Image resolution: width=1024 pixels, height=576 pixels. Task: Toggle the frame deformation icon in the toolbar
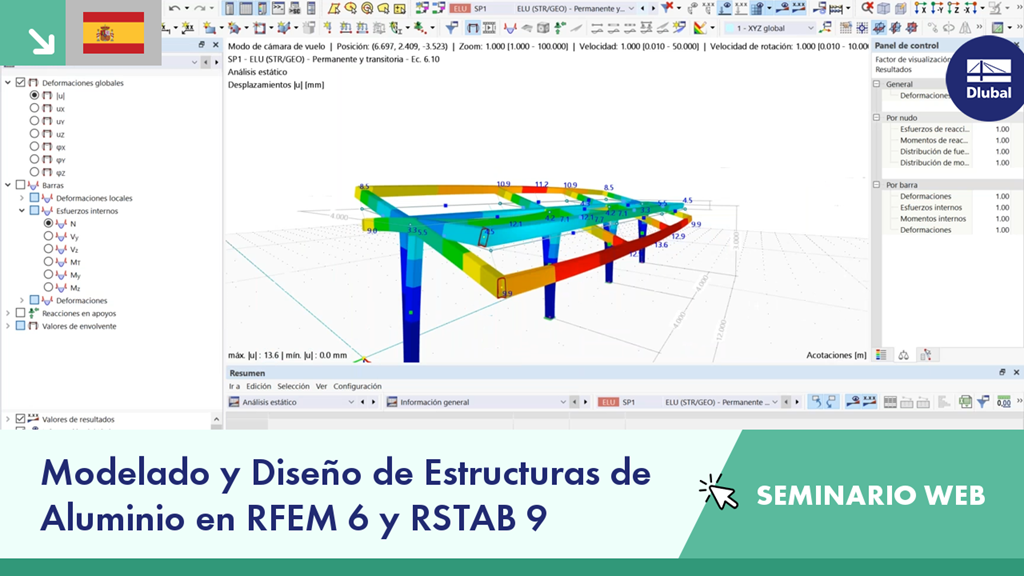(x=473, y=28)
